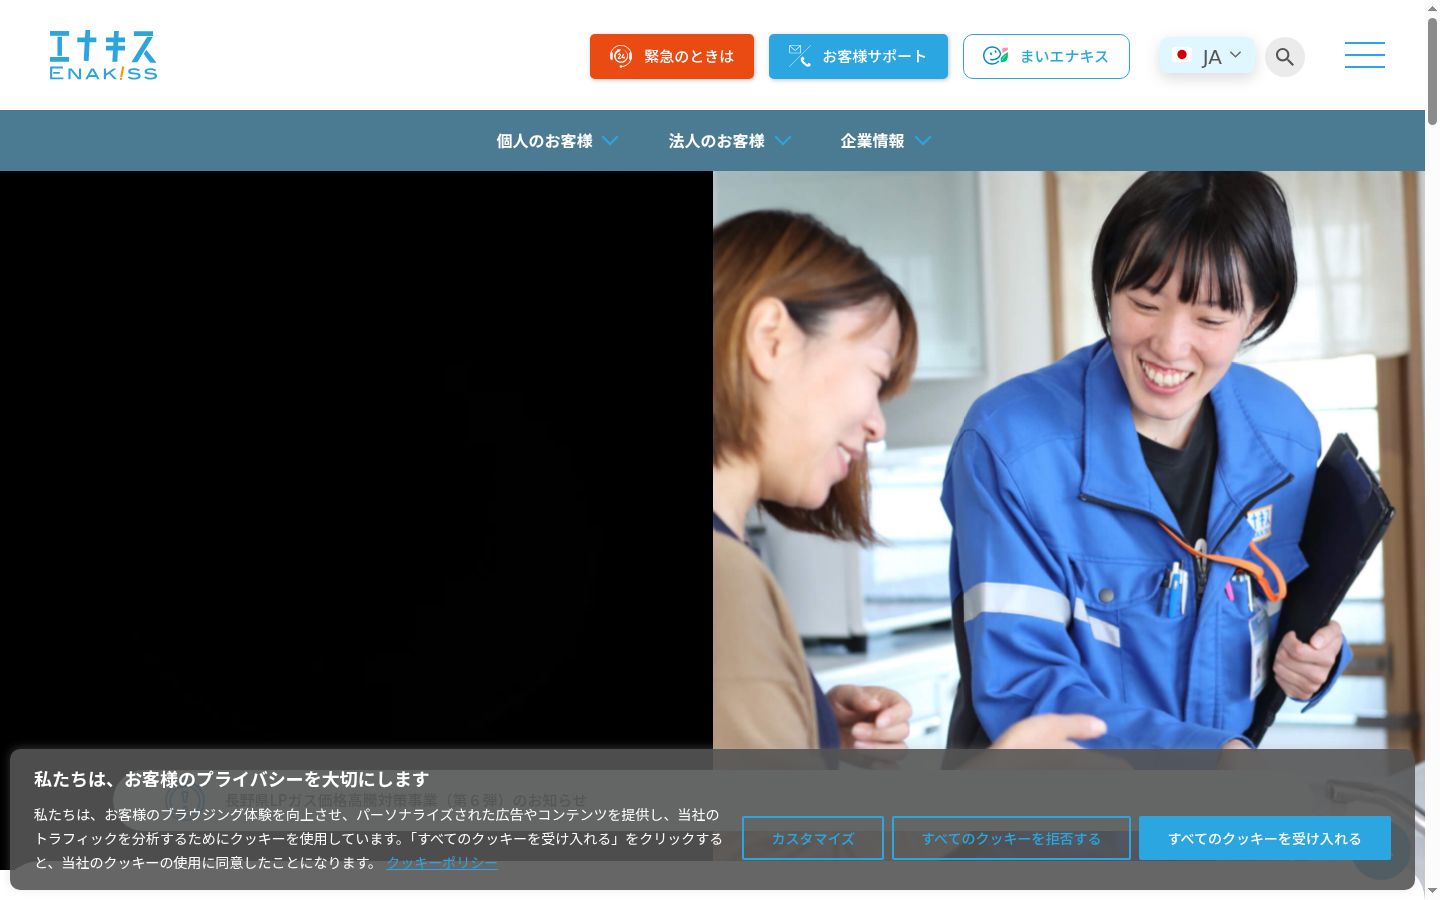Expand the 法人のお客様 menu
The width and height of the screenshot is (1440, 900).
[730, 141]
